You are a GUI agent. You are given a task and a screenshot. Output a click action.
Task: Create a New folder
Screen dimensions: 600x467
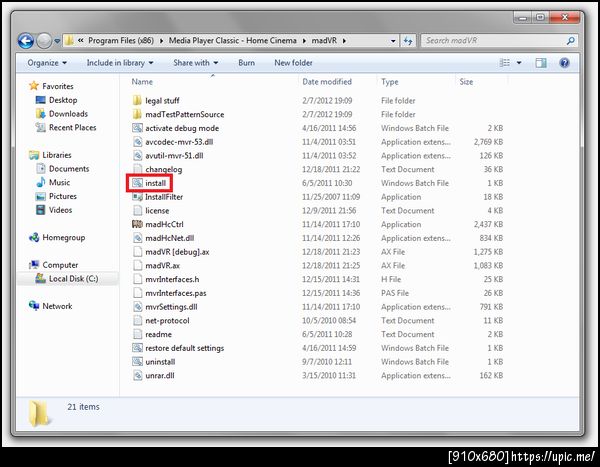[293, 63]
